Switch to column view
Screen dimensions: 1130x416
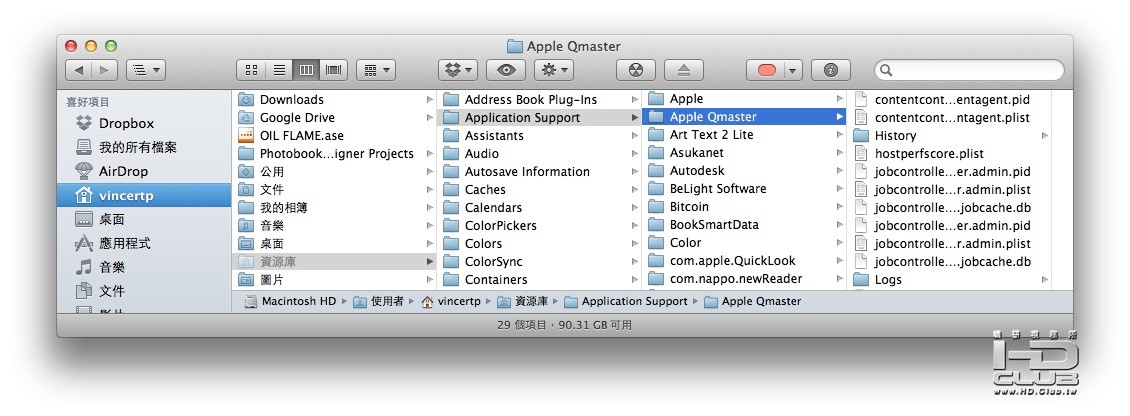coord(306,70)
